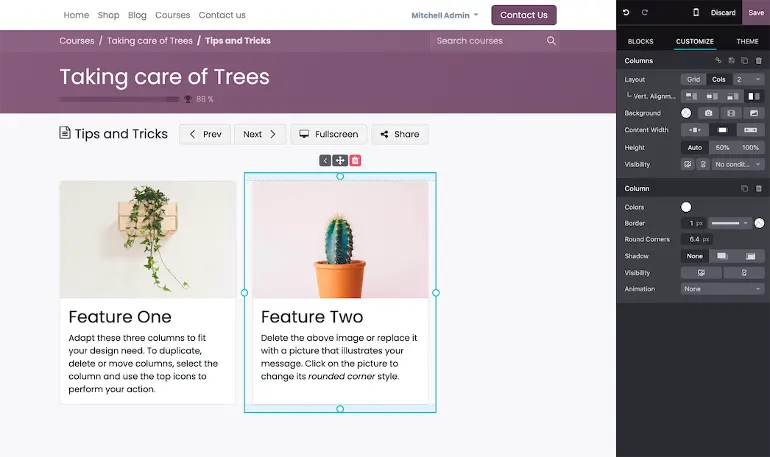Click the search magnifier in course search
The width and height of the screenshot is (770, 457).
tap(551, 41)
